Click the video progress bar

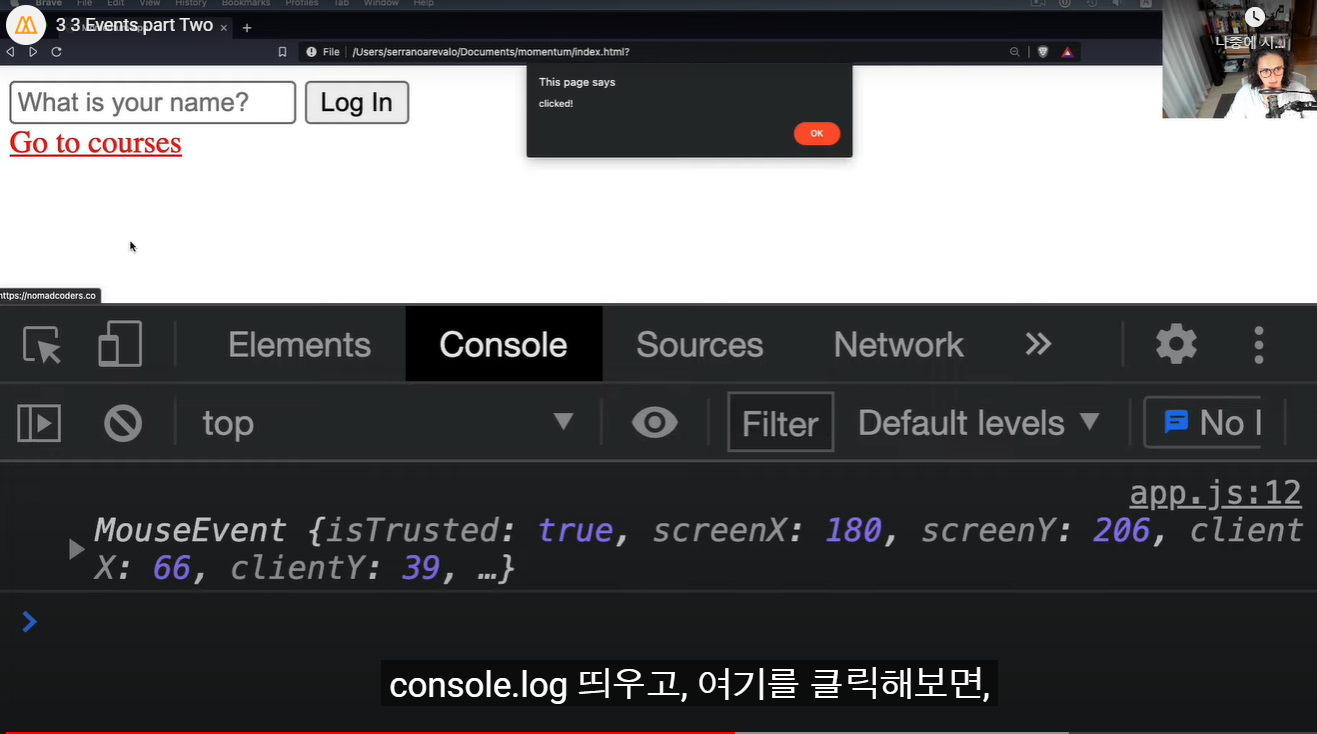[658, 731]
